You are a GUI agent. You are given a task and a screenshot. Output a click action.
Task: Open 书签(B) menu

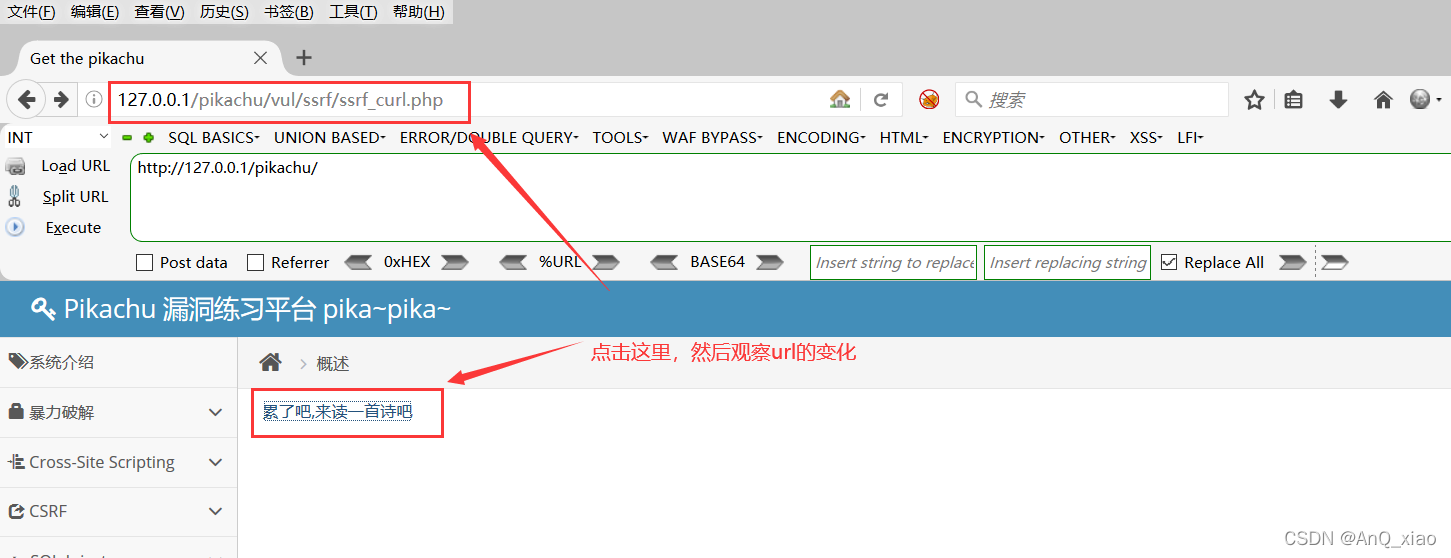pyautogui.click(x=289, y=12)
